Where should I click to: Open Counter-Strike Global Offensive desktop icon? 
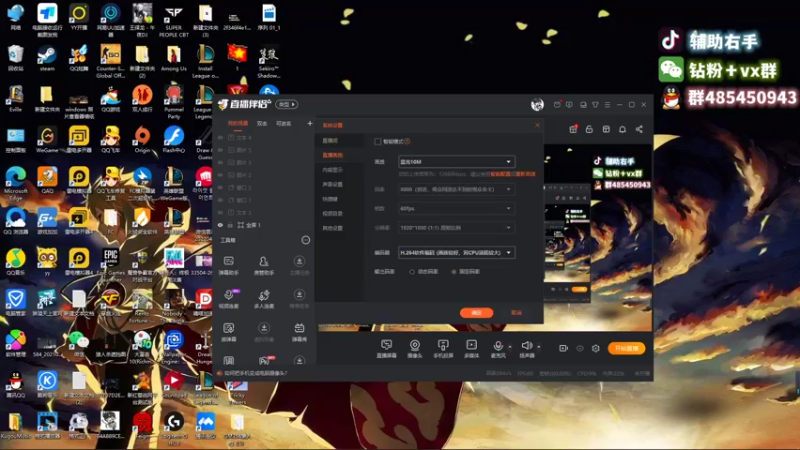coord(110,61)
